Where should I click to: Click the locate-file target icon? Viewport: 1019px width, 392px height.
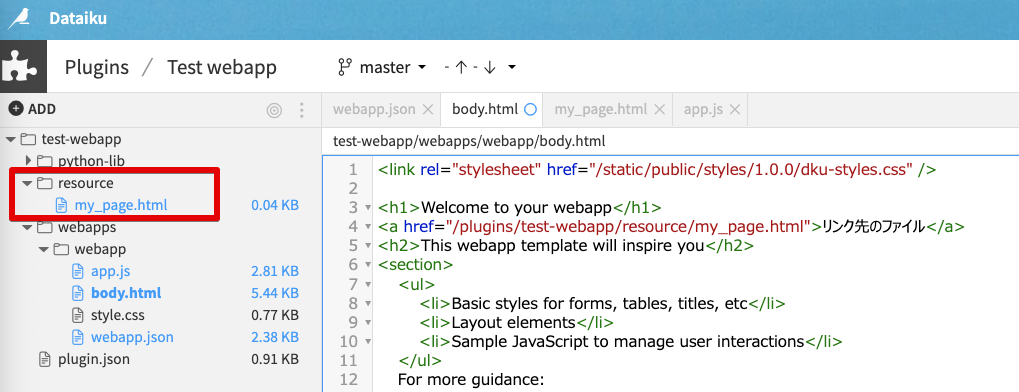274,111
